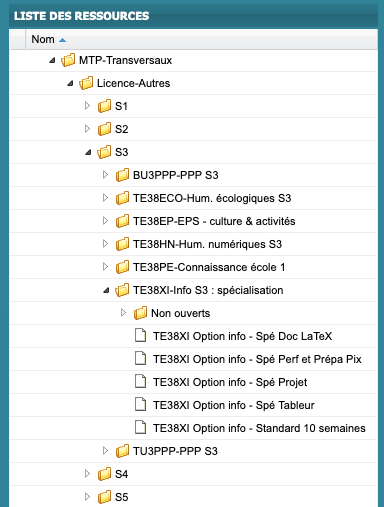Click the Spé Perf et Prépa Pix document icon

click(x=140, y=359)
